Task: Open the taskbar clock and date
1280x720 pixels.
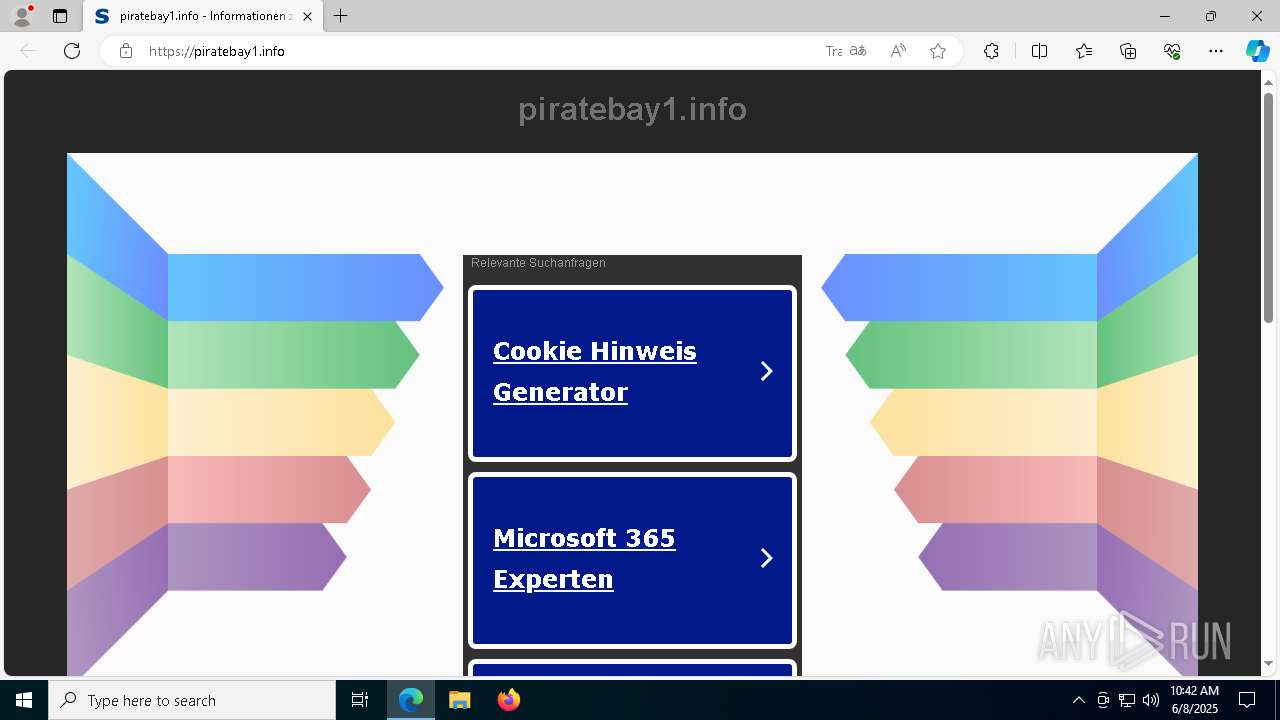Action: pos(1194,700)
